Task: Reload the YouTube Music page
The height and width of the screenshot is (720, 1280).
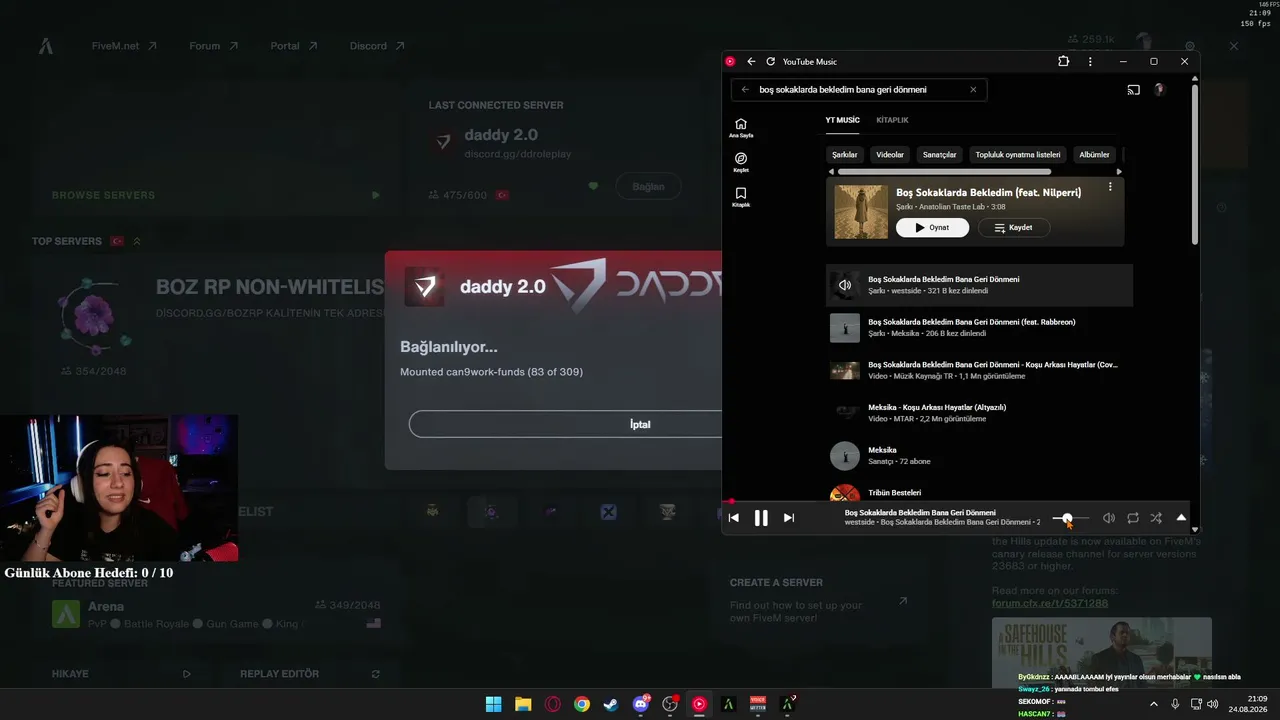Action: 770,62
